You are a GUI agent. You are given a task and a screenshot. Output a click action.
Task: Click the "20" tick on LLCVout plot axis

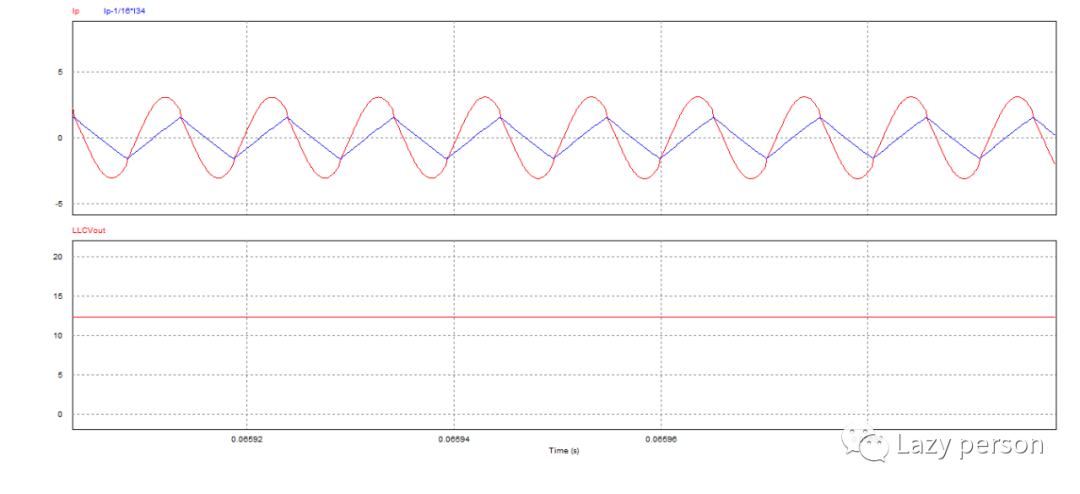click(x=59, y=257)
